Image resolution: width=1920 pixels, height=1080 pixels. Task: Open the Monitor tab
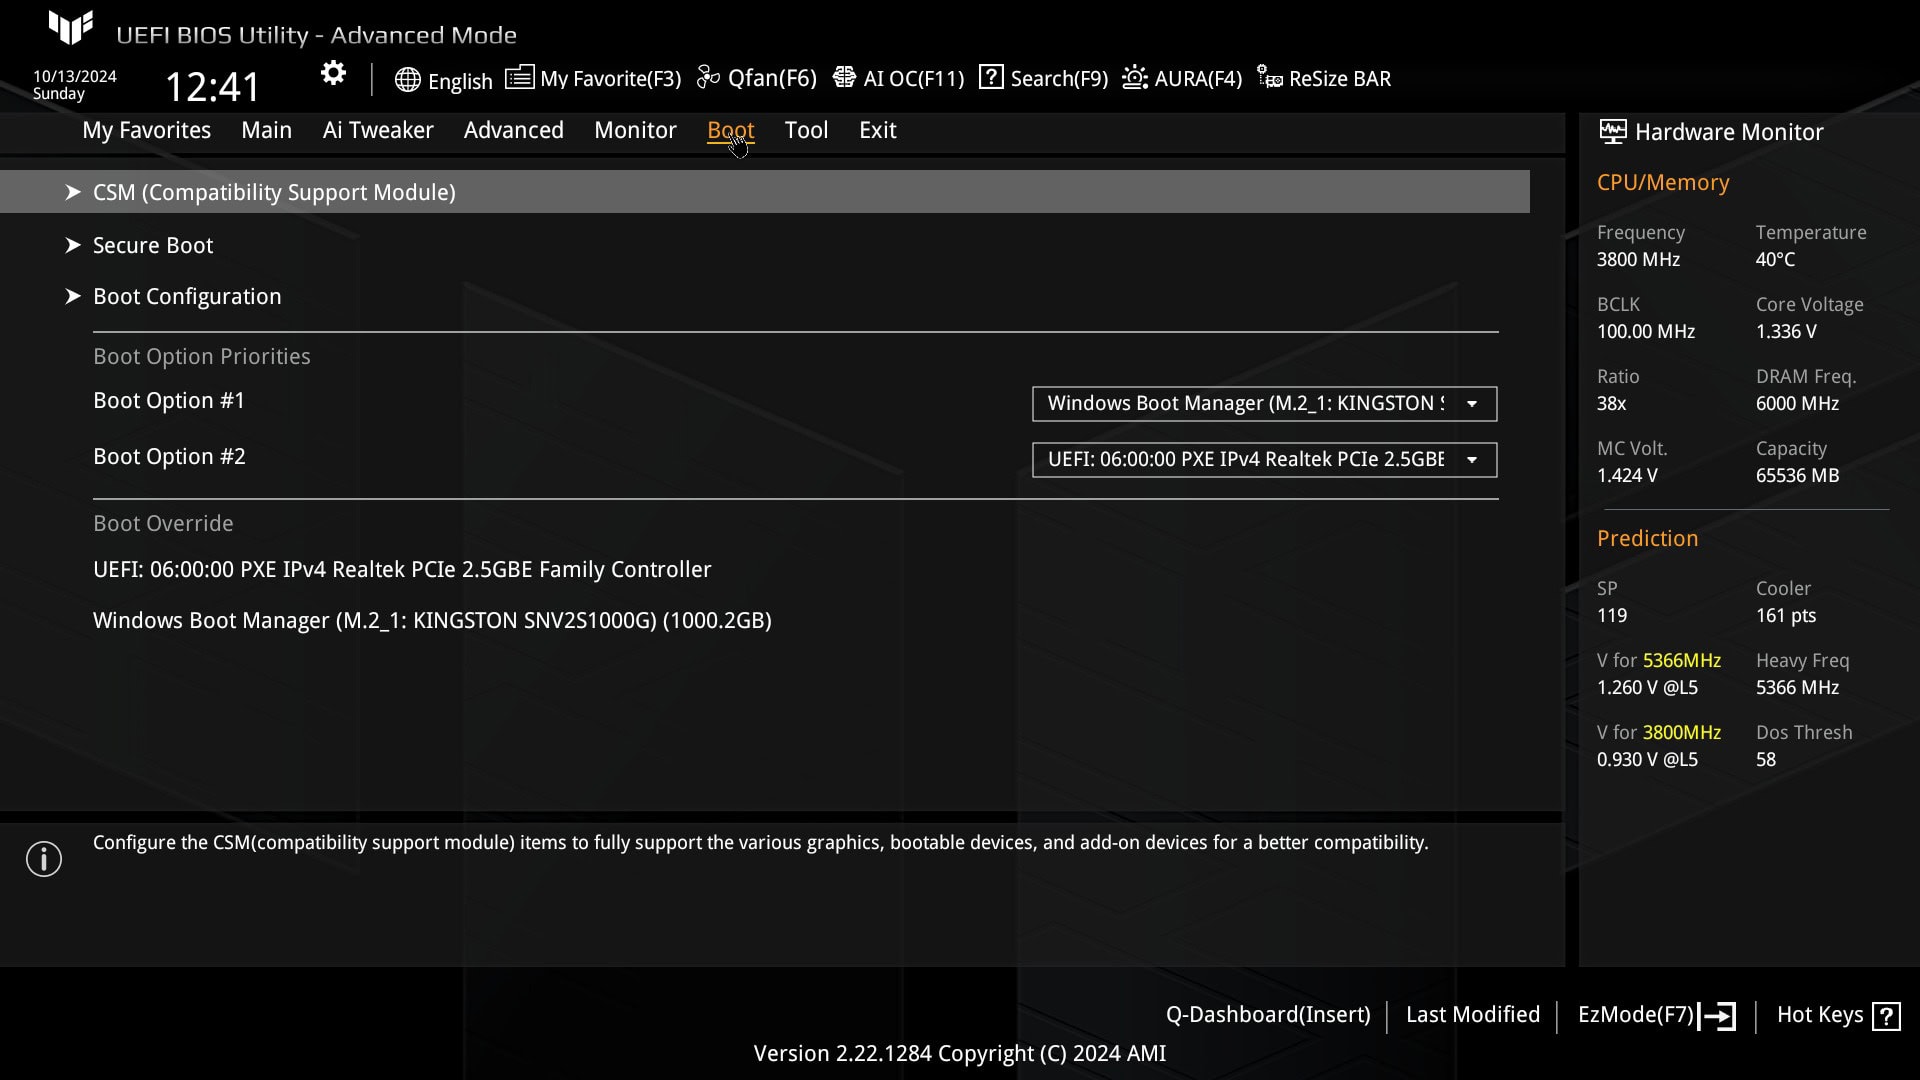coord(635,130)
